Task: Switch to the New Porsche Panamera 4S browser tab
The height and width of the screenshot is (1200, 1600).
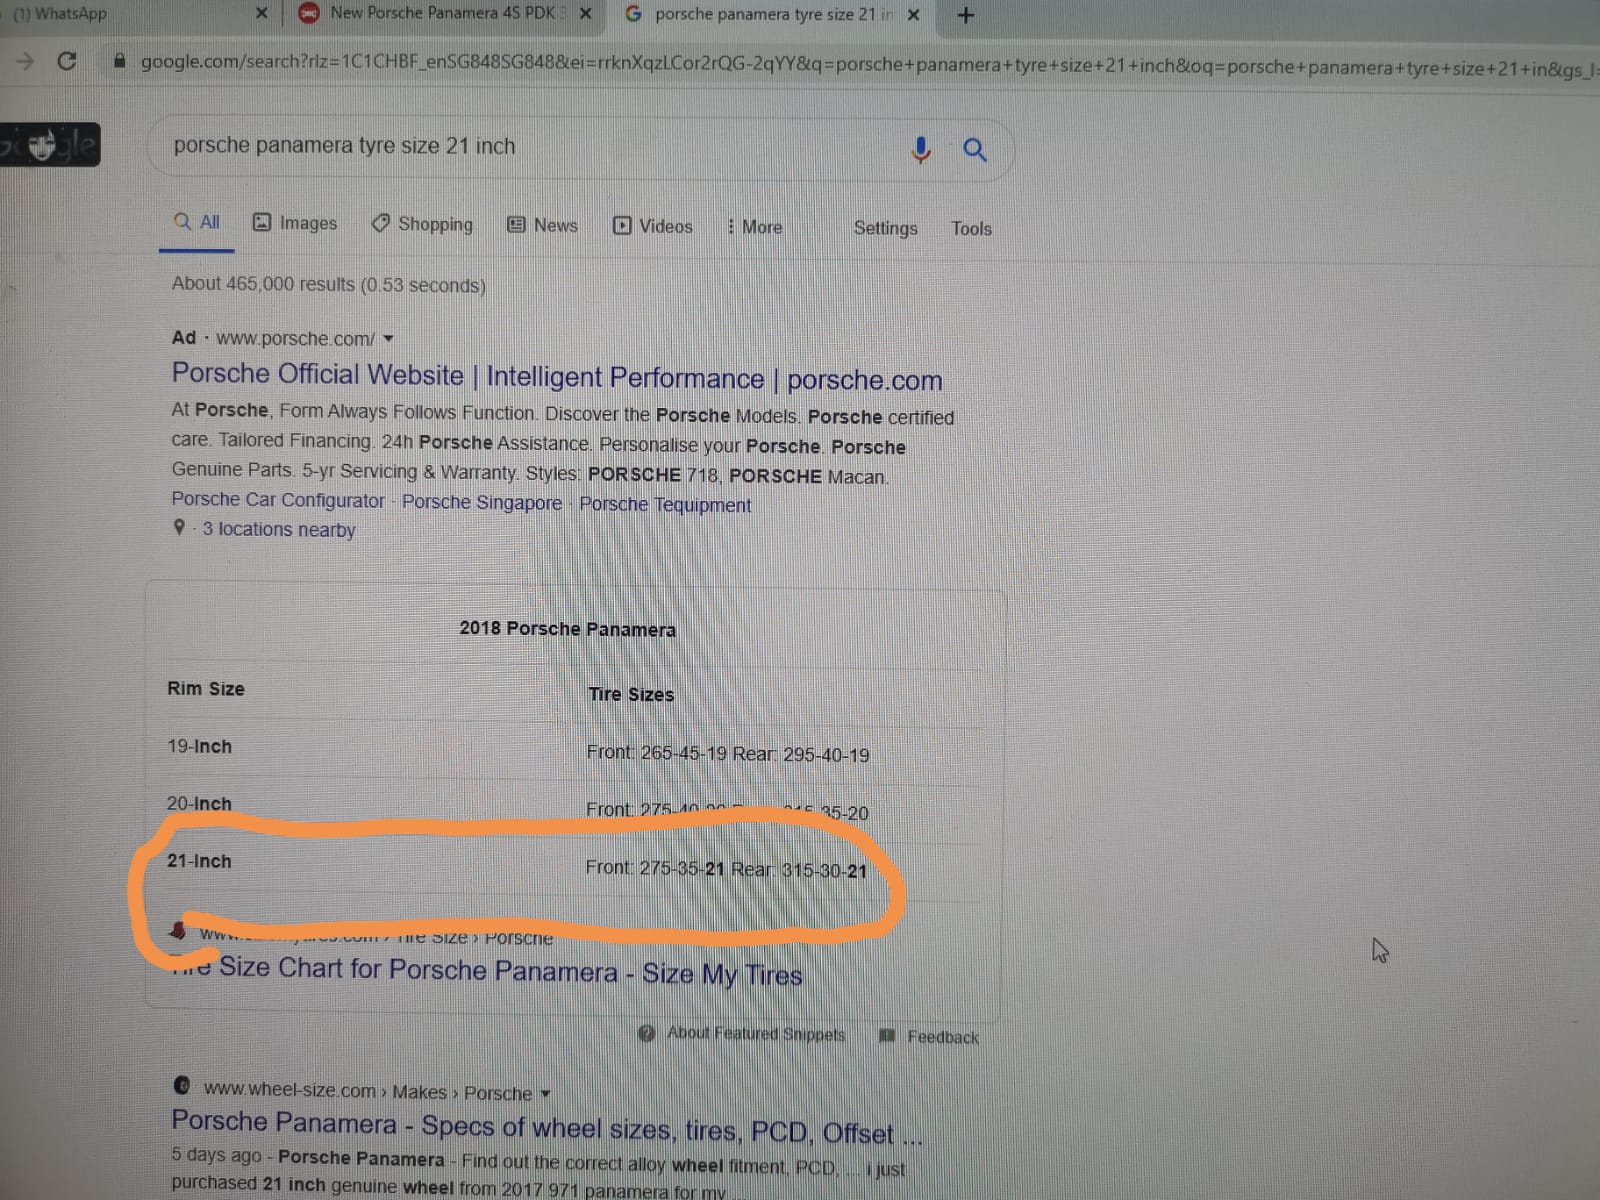Action: pos(440,13)
